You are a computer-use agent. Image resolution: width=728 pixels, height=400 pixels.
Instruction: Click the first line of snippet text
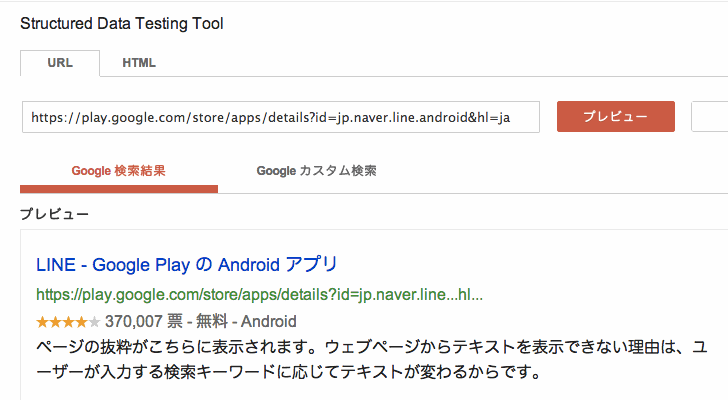pyautogui.click(x=370, y=348)
